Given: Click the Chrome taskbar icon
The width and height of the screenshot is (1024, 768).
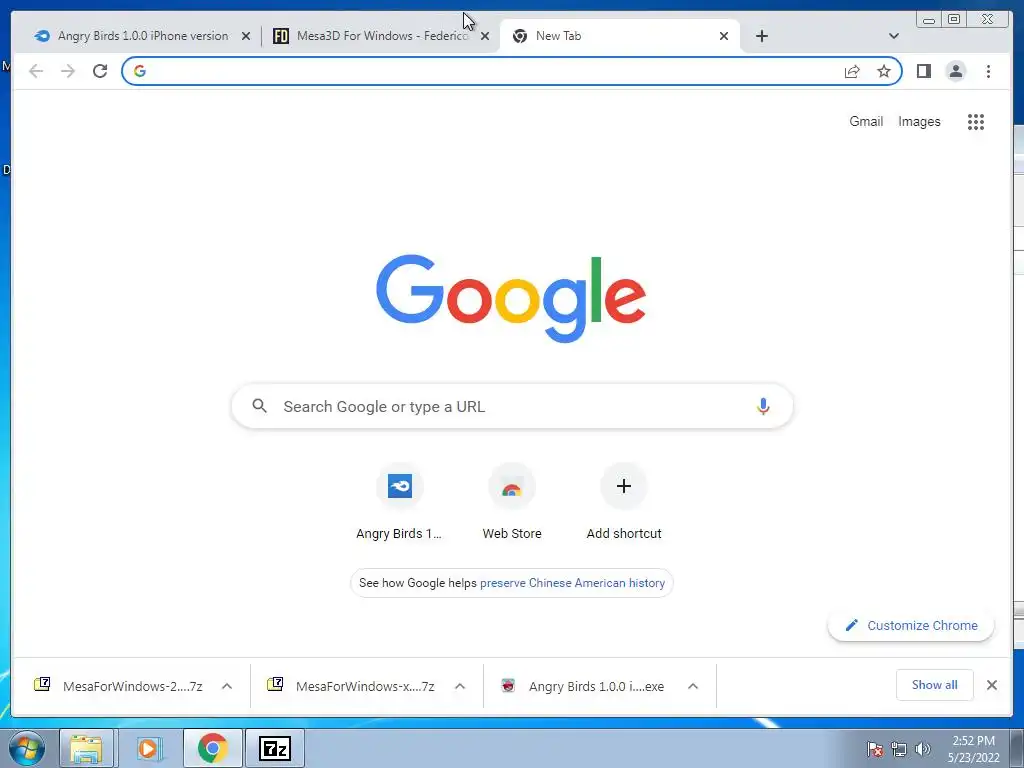Looking at the screenshot, I should pyautogui.click(x=212, y=748).
